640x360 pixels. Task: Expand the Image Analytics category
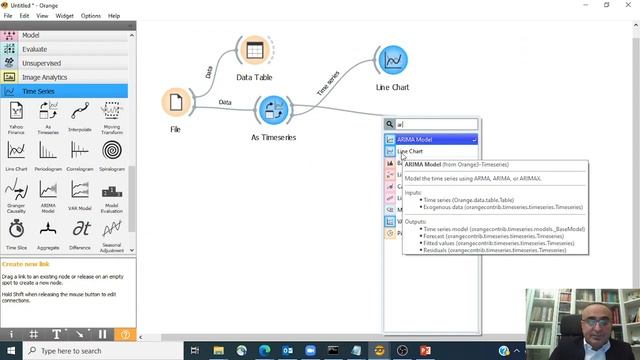(64, 77)
